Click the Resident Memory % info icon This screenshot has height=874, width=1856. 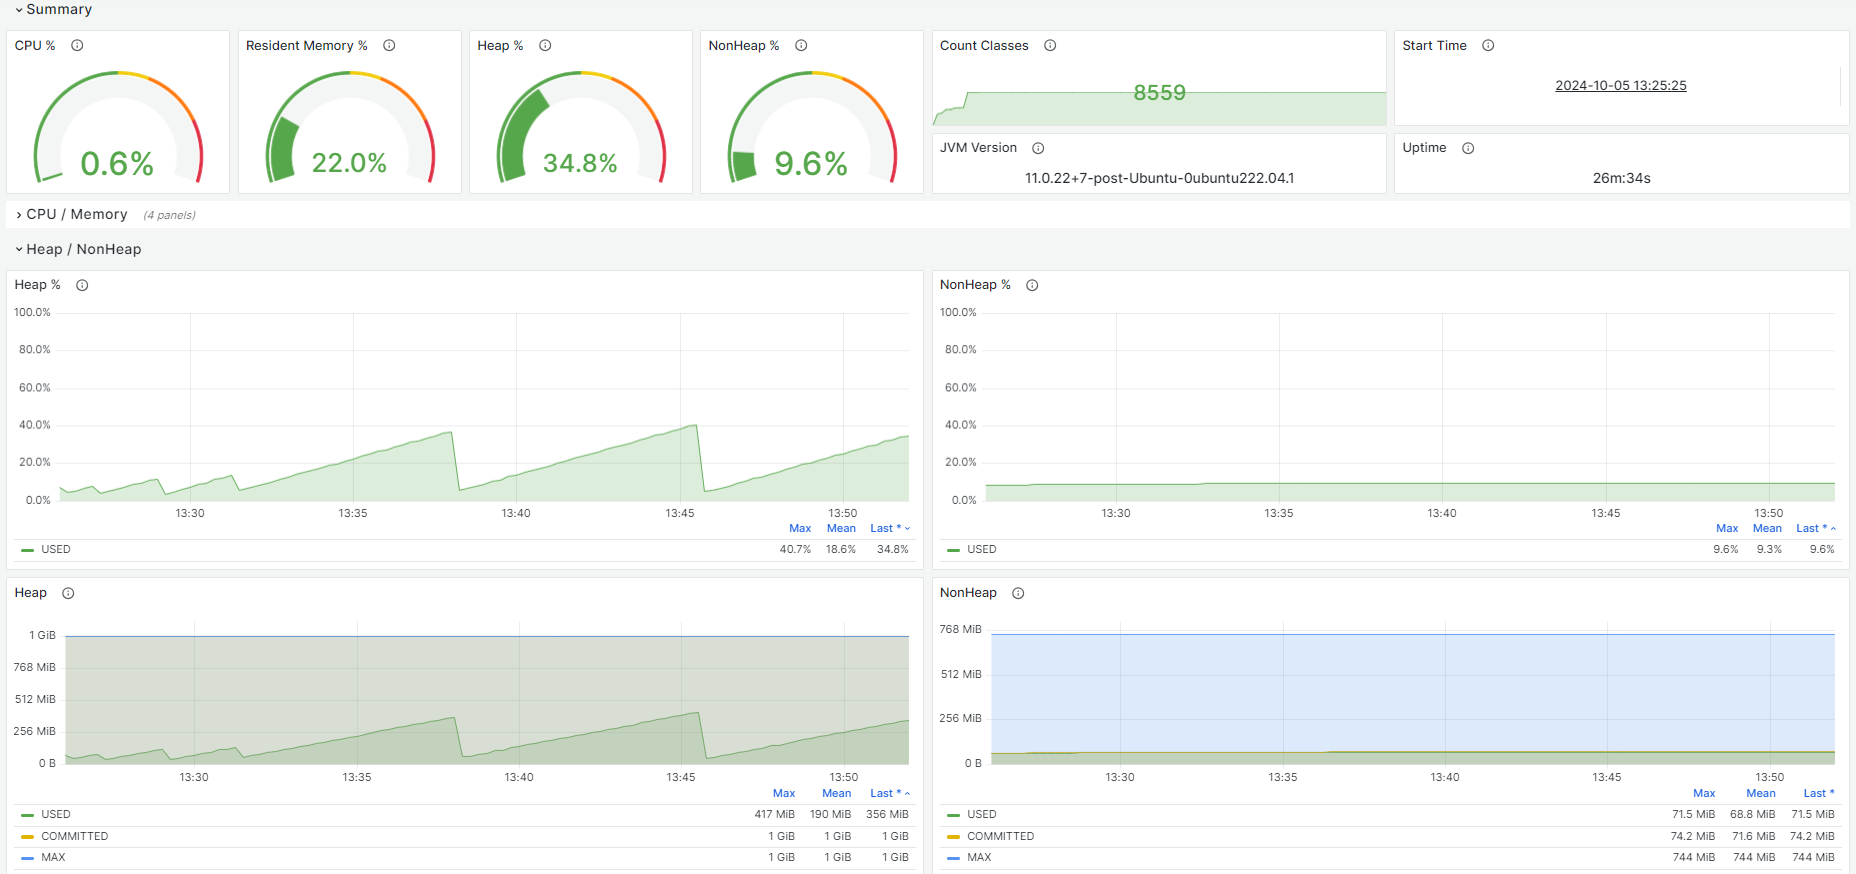coord(389,46)
